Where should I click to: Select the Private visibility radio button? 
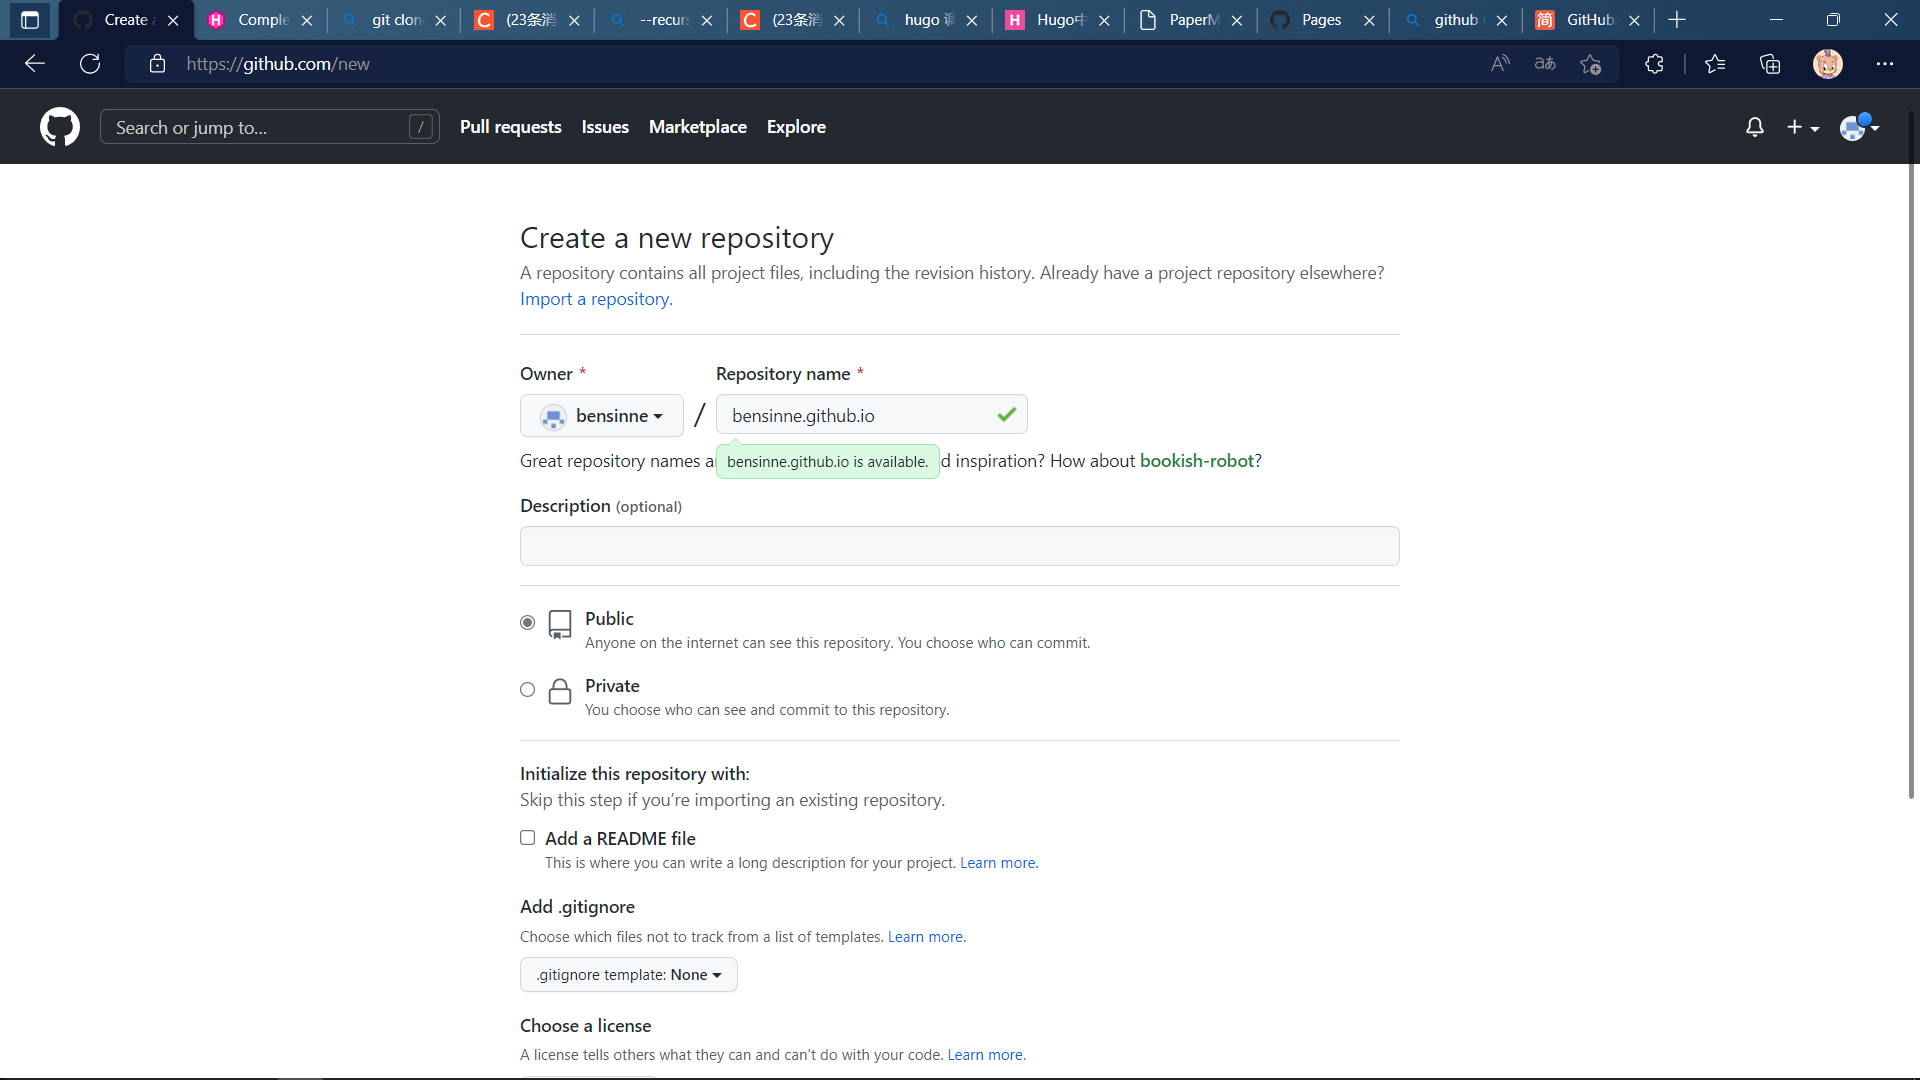(528, 689)
